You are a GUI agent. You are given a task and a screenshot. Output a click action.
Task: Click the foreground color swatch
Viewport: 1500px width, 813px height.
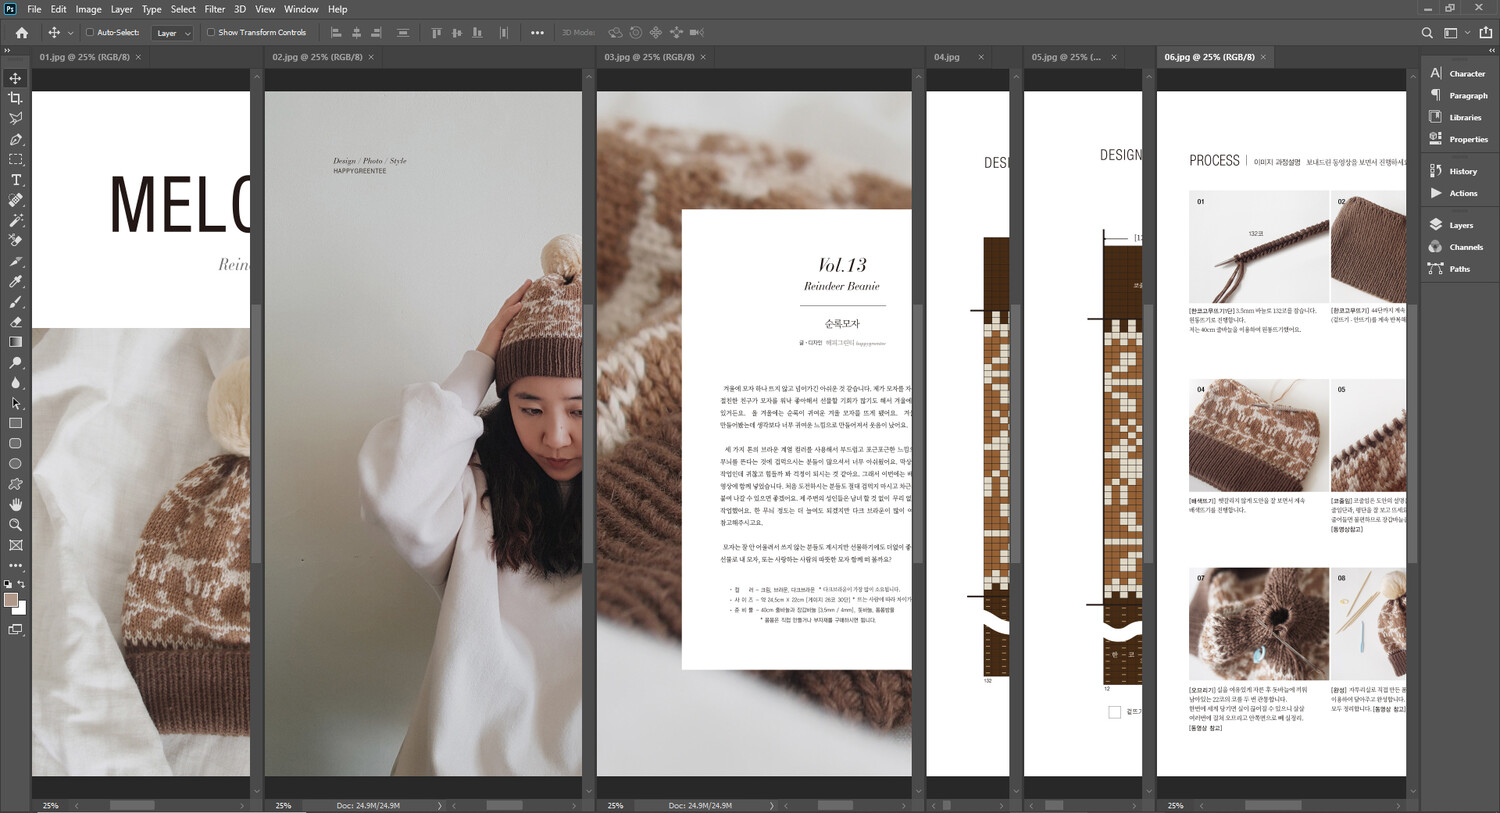pos(11,600)
